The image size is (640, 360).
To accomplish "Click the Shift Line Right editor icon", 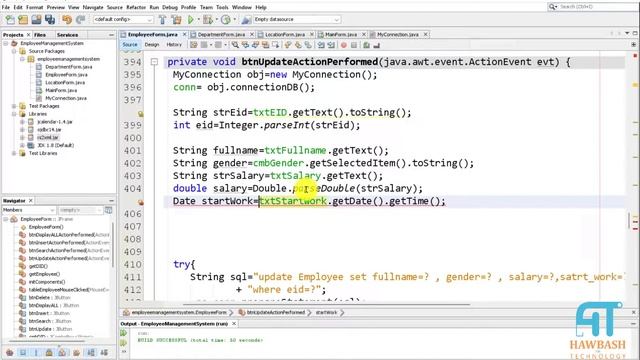I will point(331,45).
